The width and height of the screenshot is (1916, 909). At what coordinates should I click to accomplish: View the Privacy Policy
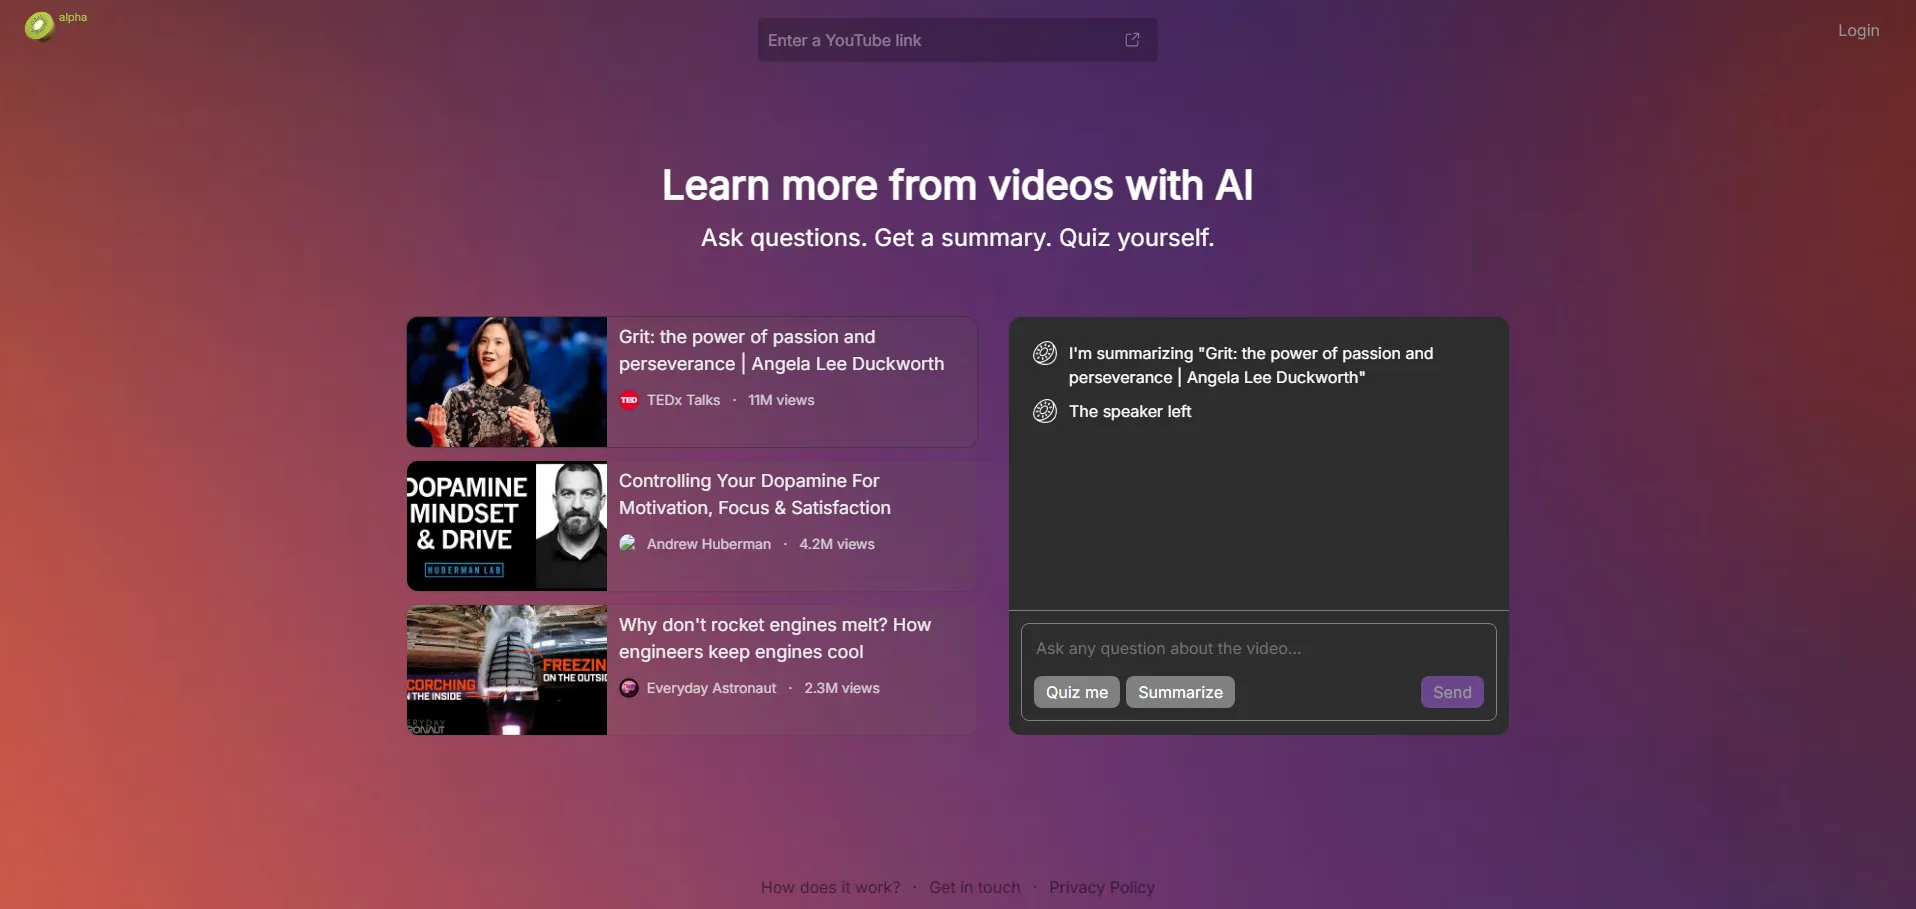click(x=1101, y=887)
